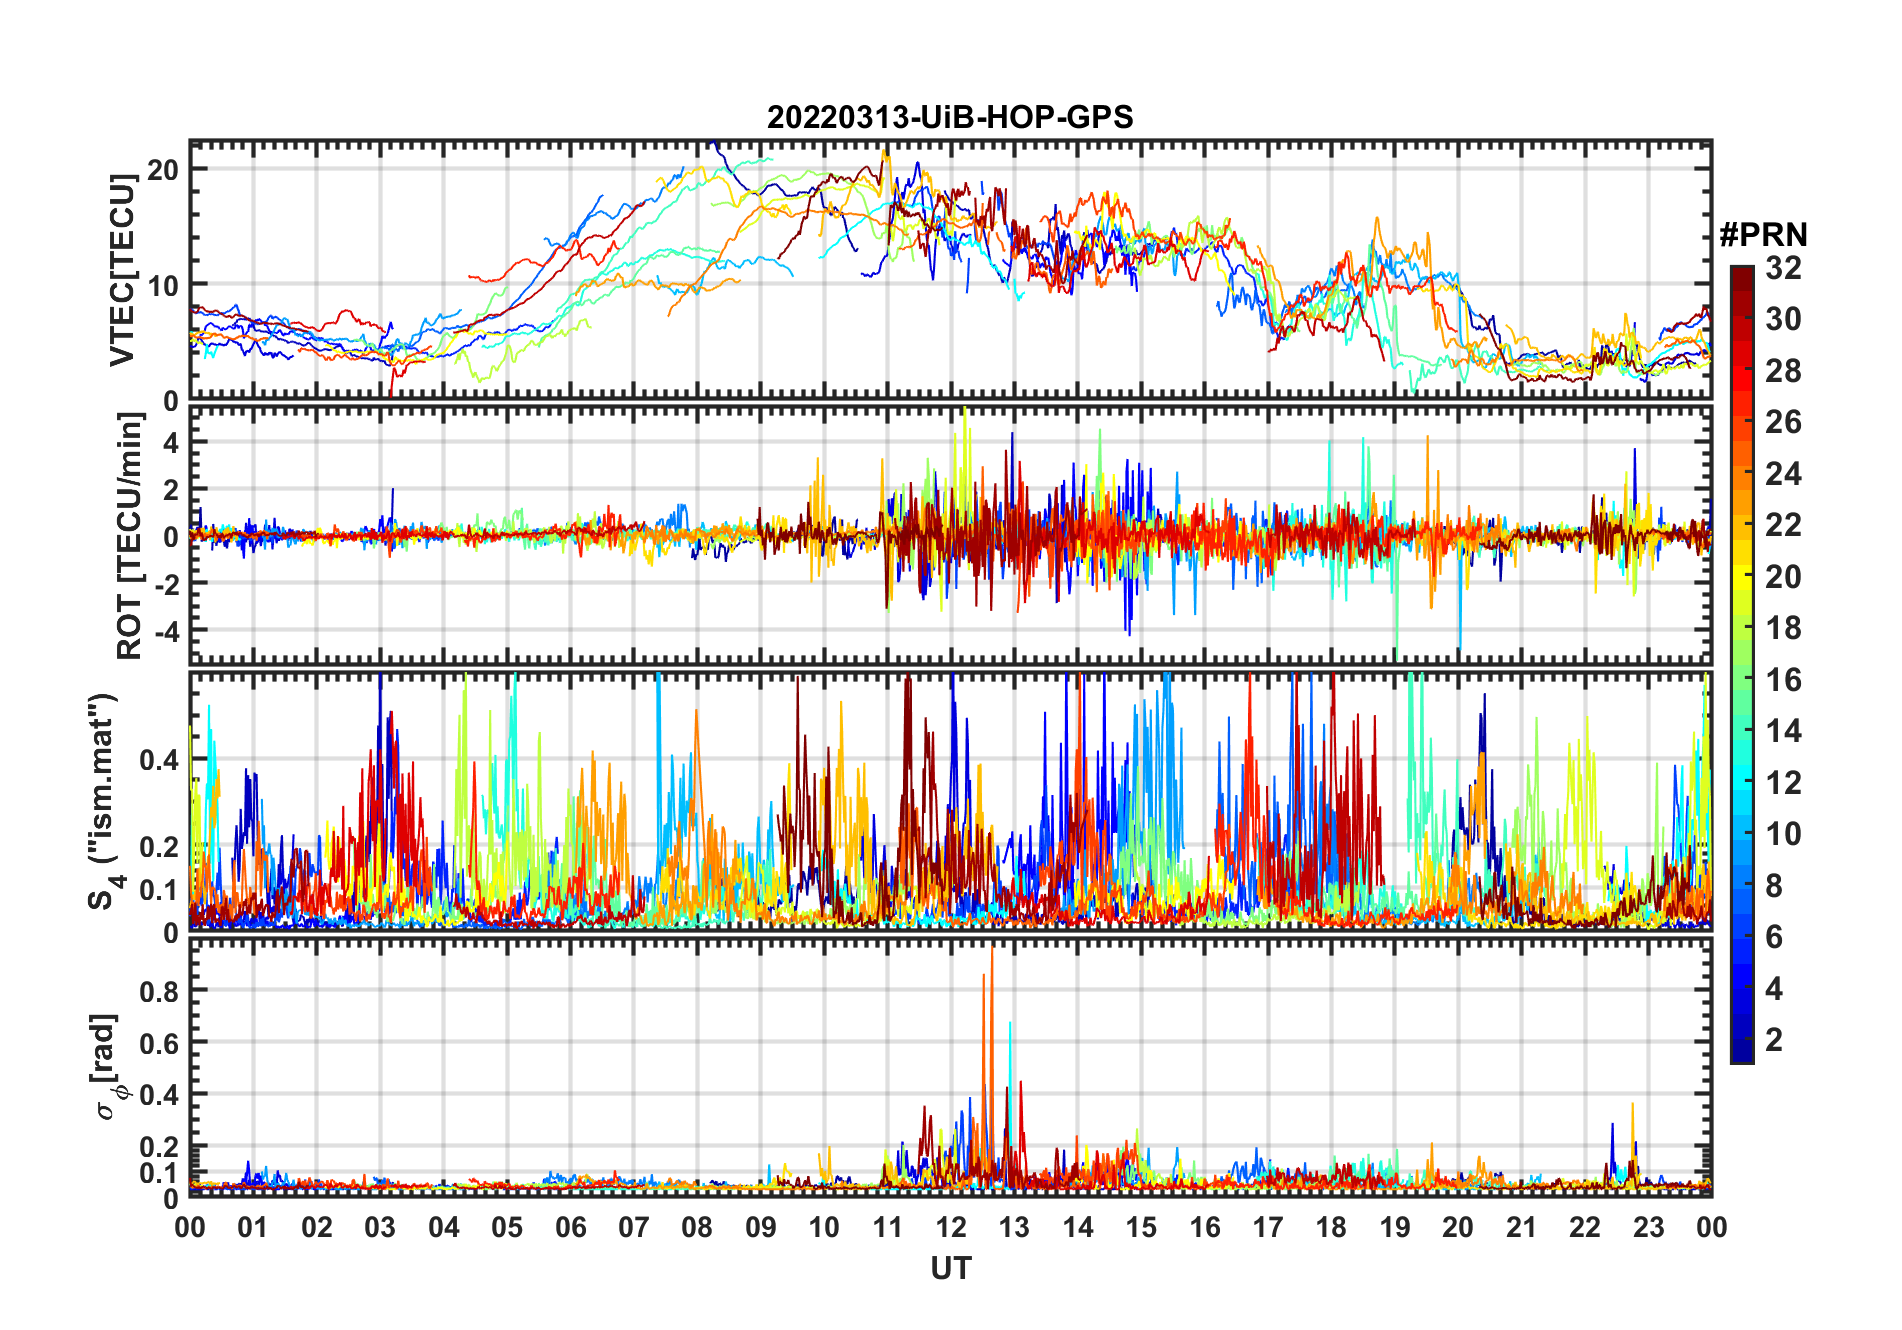This screenshot has height=1330, width=1902.
Task: Click x-axis tick label 12
Action: coord(951,1227)
